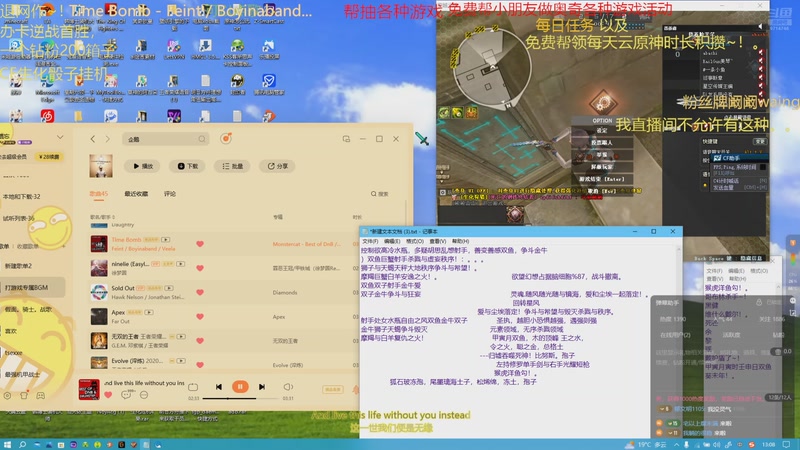Click the 播放 play-all button
The height and width of the screenshot is (450, 800).
tap(142, 166)
